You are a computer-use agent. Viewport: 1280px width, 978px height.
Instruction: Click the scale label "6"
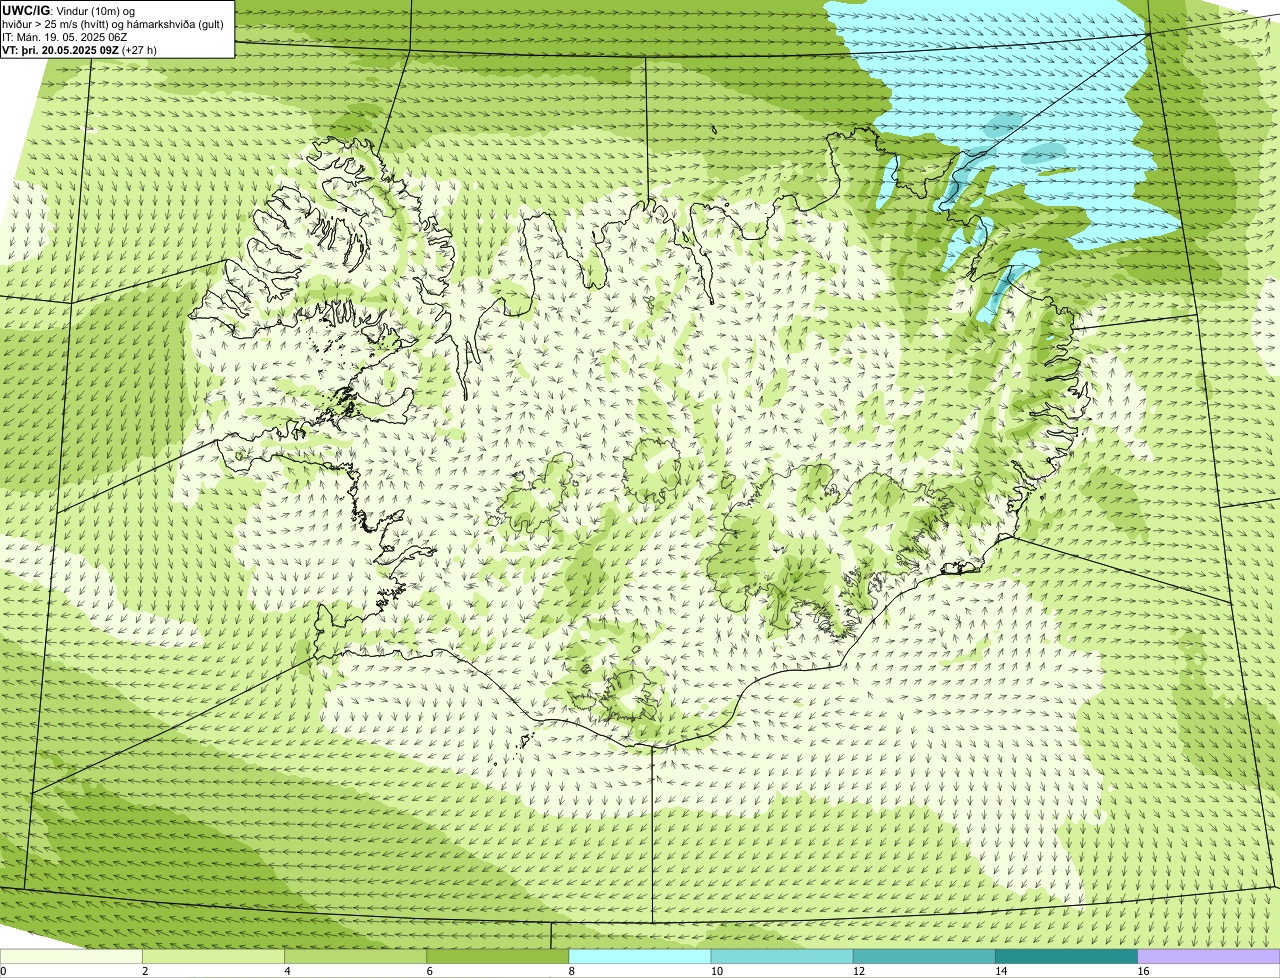coord(429,971)
